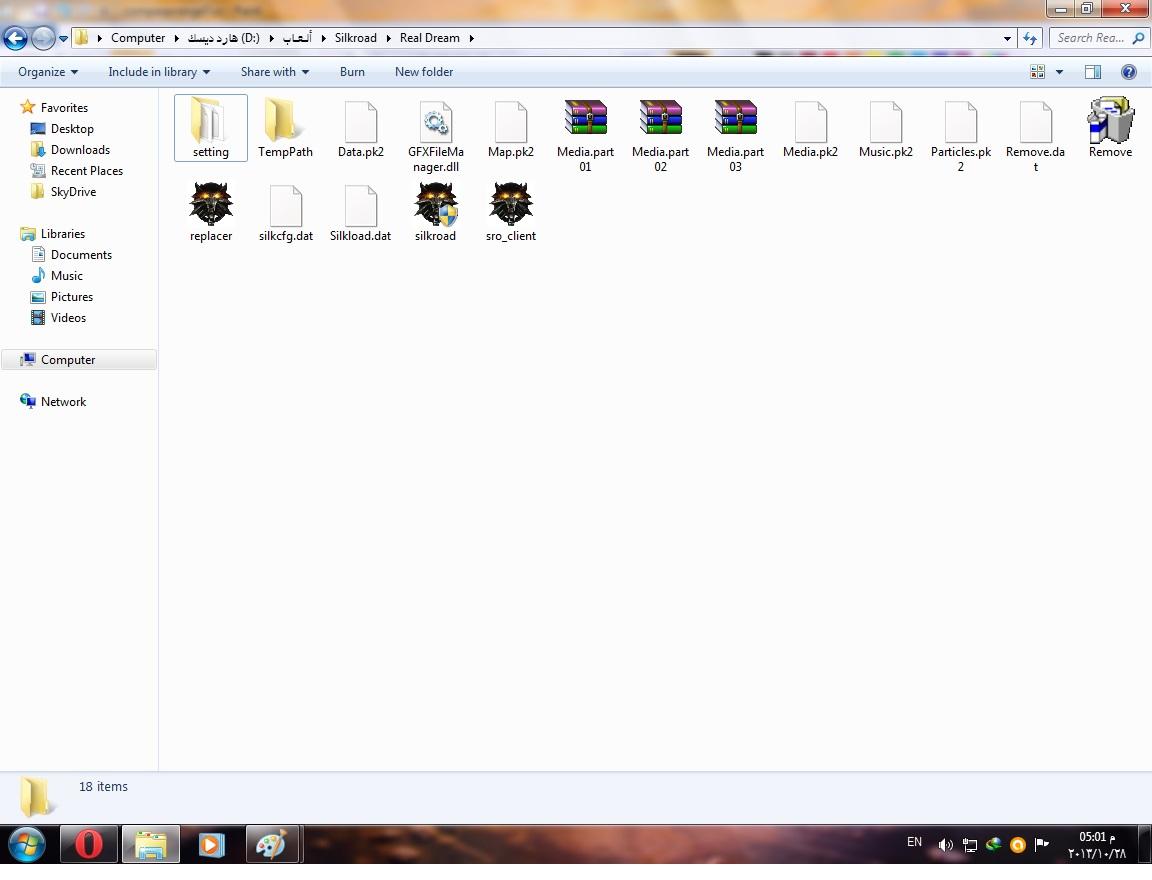The height and width of the screenshot is (880, 1152).
Task: Expand the Computer breadcrumb arrow
Action: coord(176,38)
